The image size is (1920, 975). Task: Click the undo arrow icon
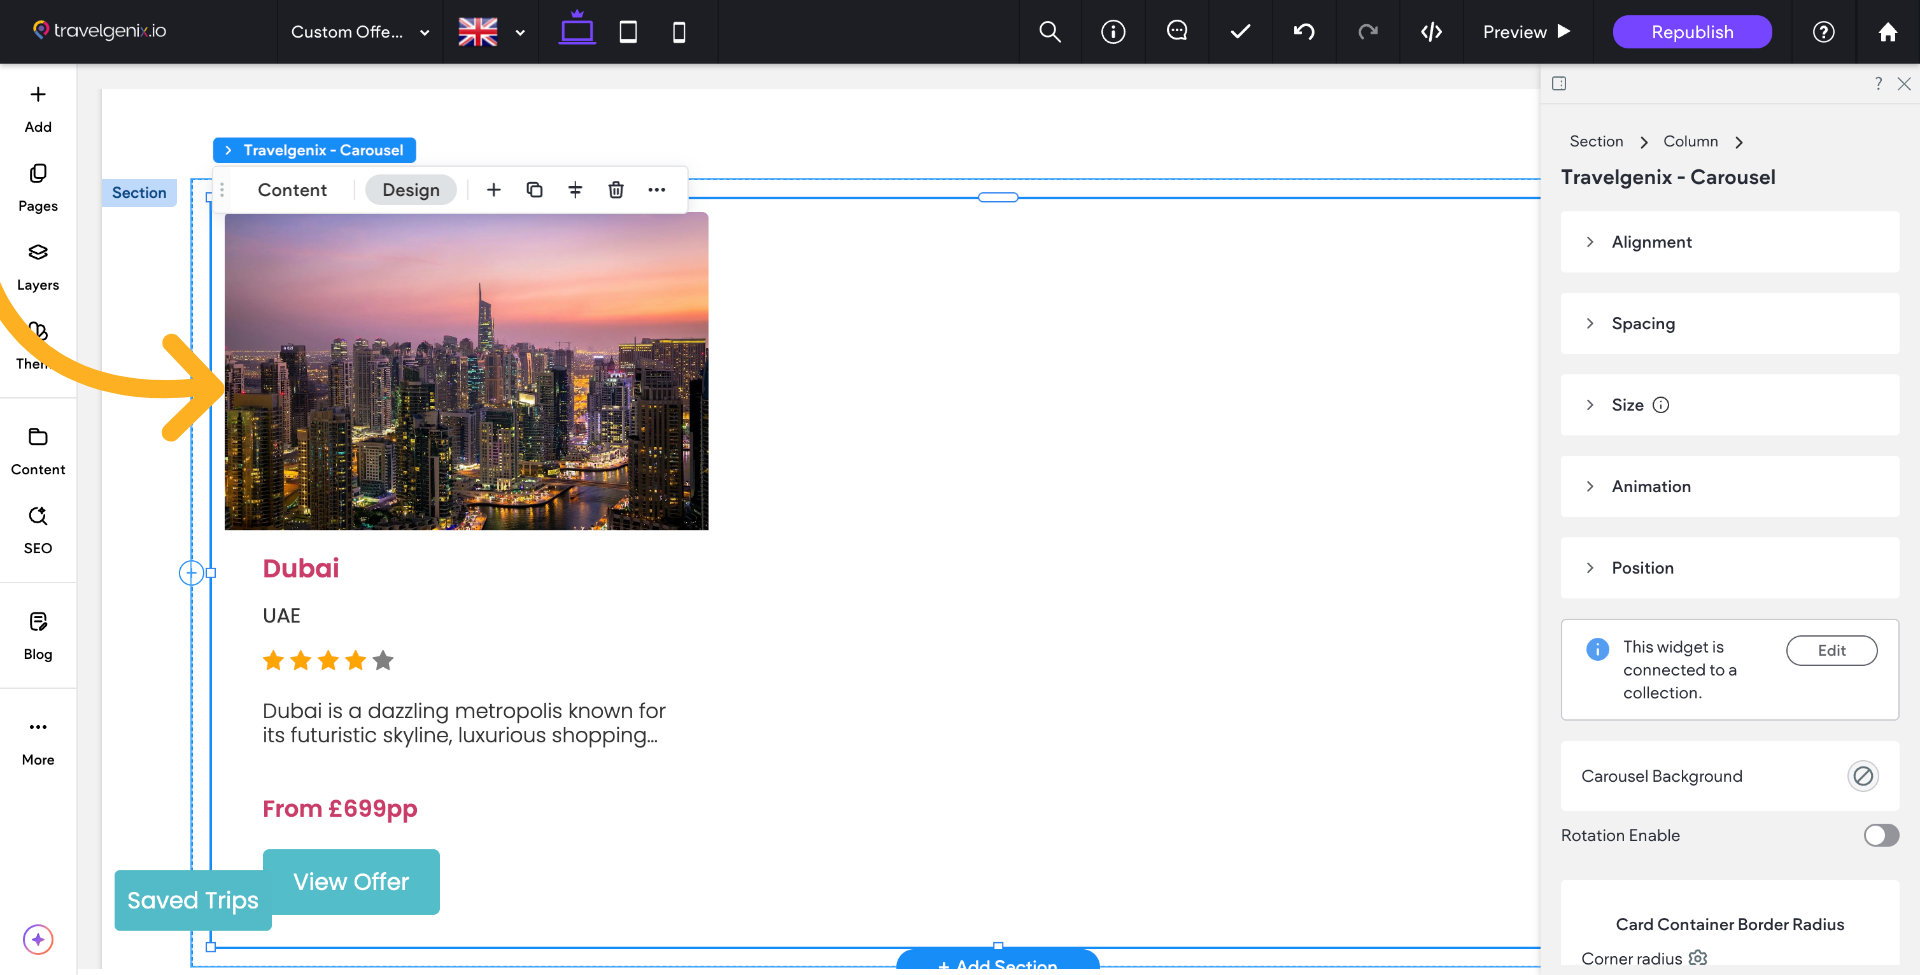point(1304,32)
